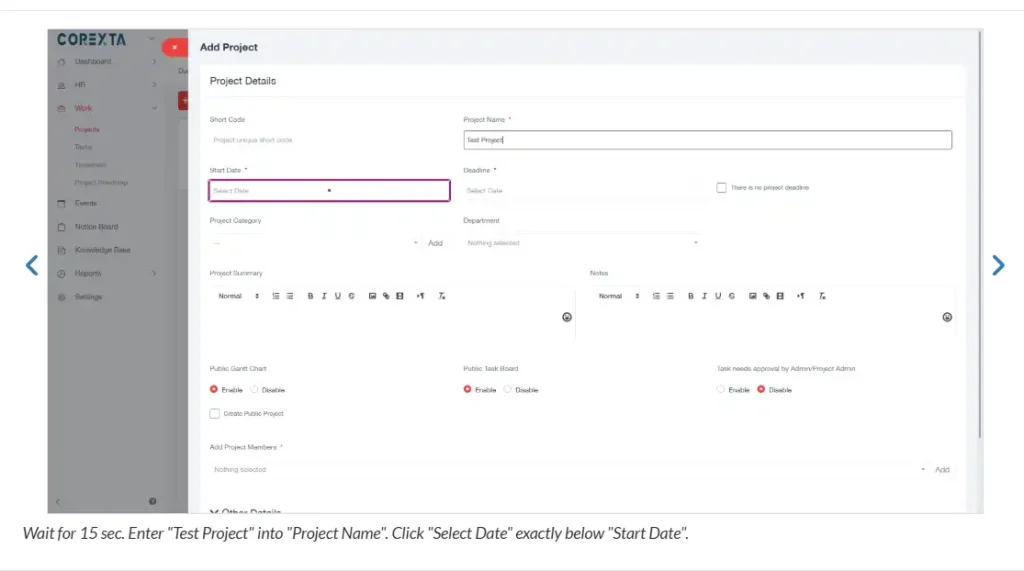This screenshot has width=1024, height=571.
Task: Tick the Create Public Project checkbox
Action: coord(214,414)
